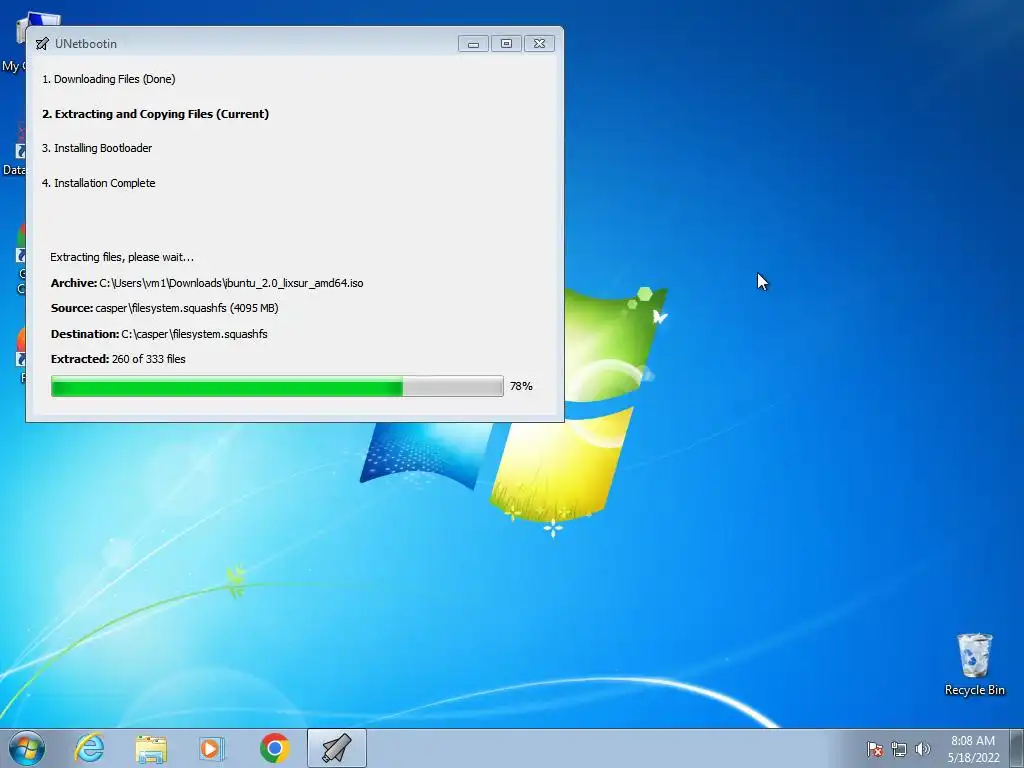Image resolution: width=1024 pixels, height=768 pixels.
Task: Minimize the UNetbootin window
Action: (473, 44)
